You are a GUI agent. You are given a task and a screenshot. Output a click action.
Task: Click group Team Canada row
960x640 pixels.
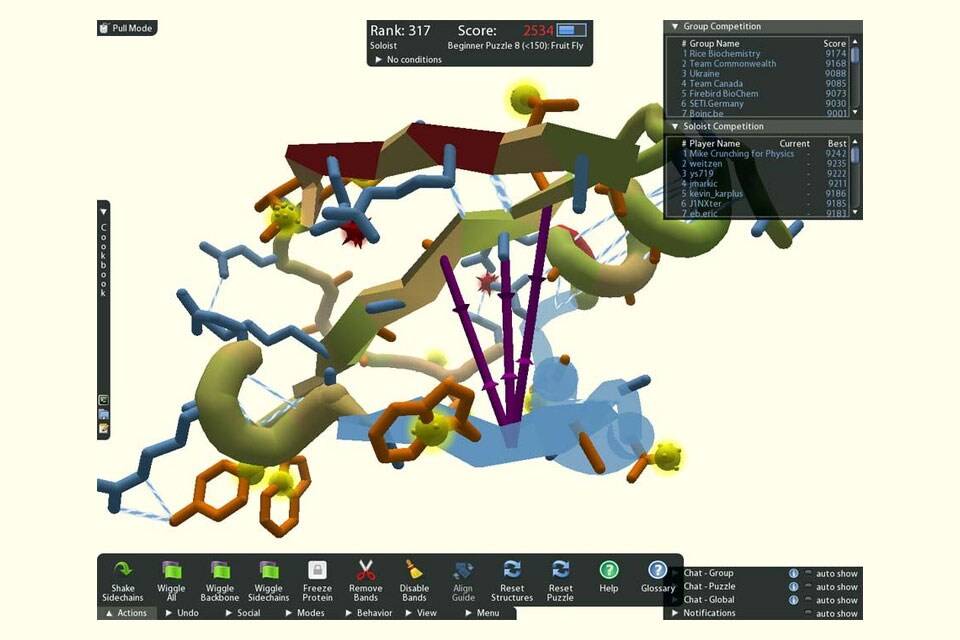point(763,83)
